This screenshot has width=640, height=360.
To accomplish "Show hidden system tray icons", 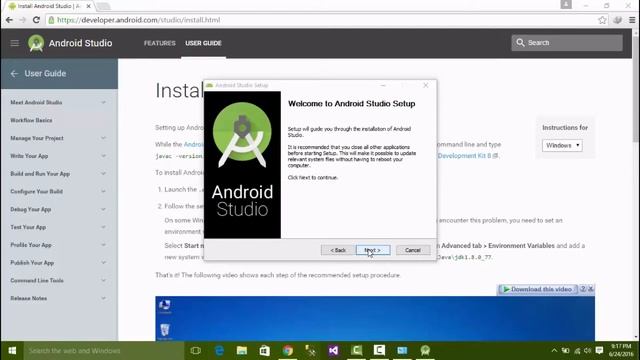I will (x=554, y=351).
